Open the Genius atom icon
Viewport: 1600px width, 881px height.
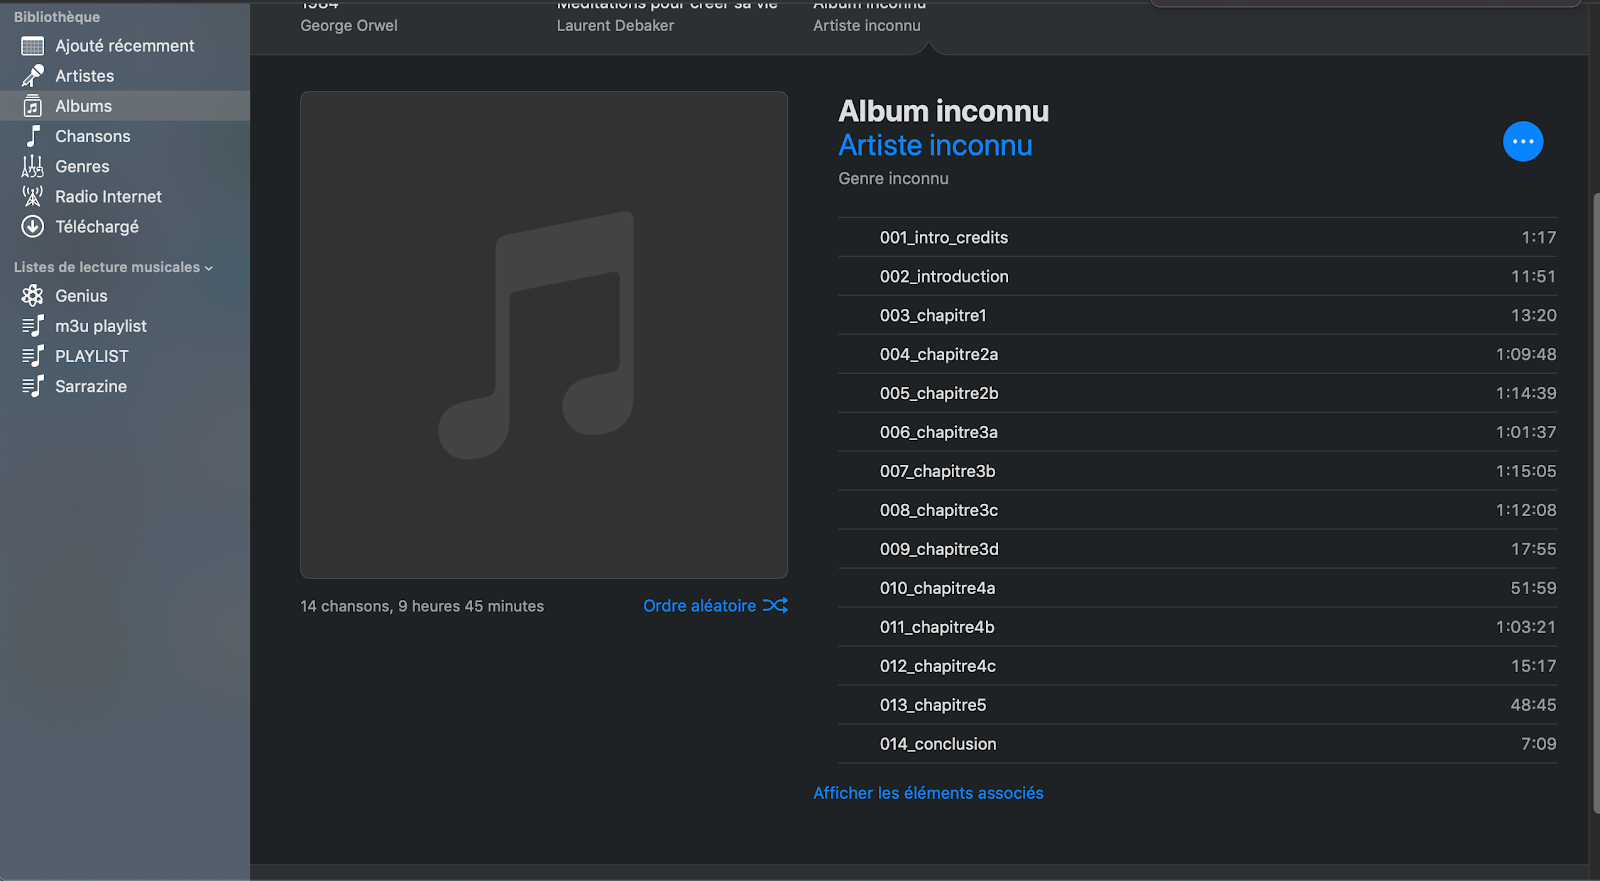click(x=32, y=296)
